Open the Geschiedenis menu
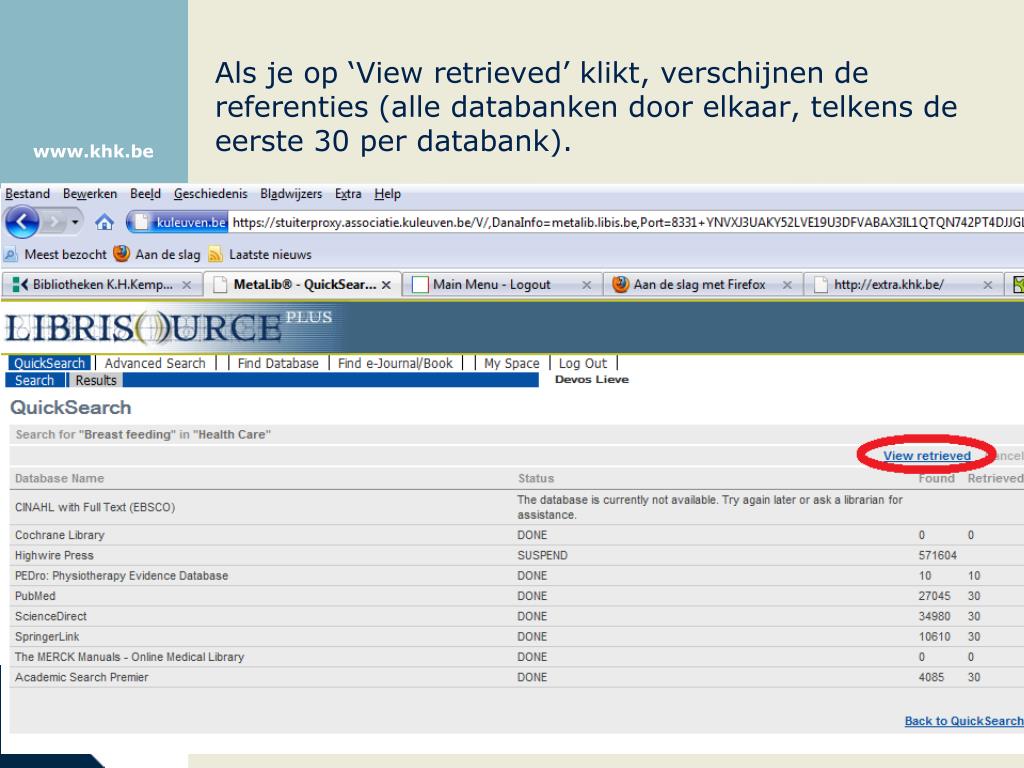1024x768 pixels. (210, 194)
